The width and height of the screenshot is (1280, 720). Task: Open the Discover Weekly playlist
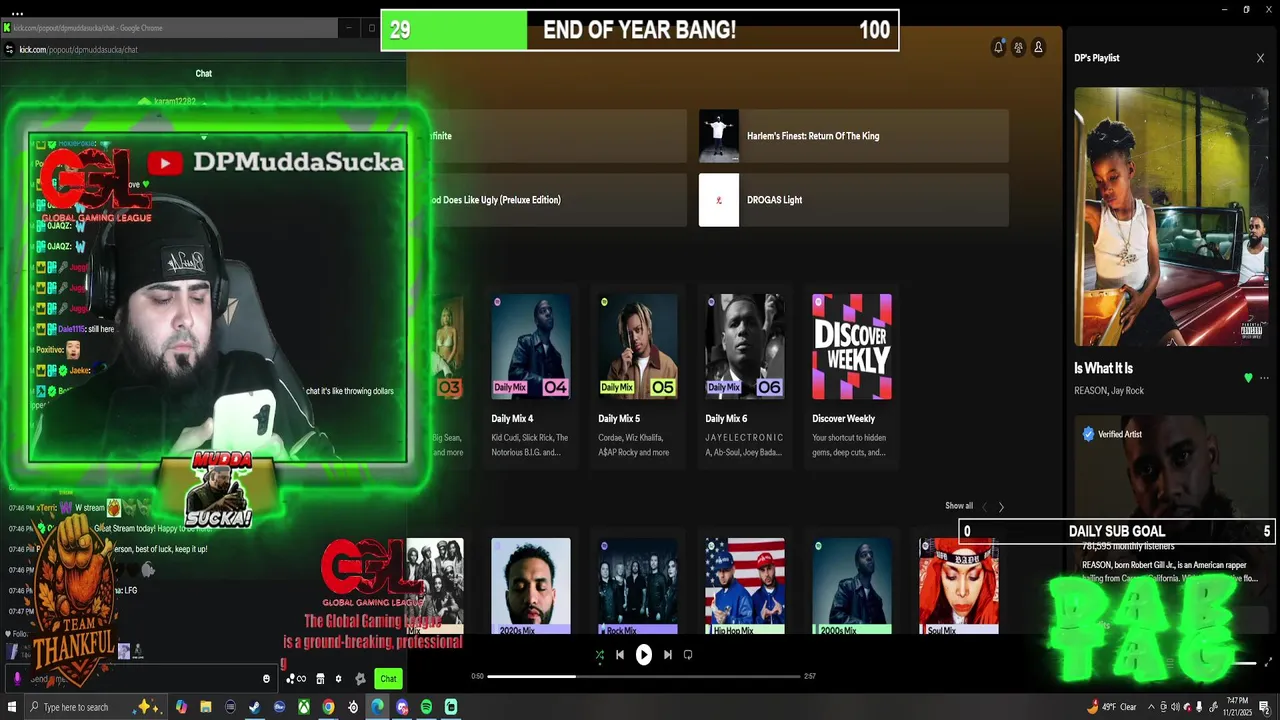tap(852, 376)
